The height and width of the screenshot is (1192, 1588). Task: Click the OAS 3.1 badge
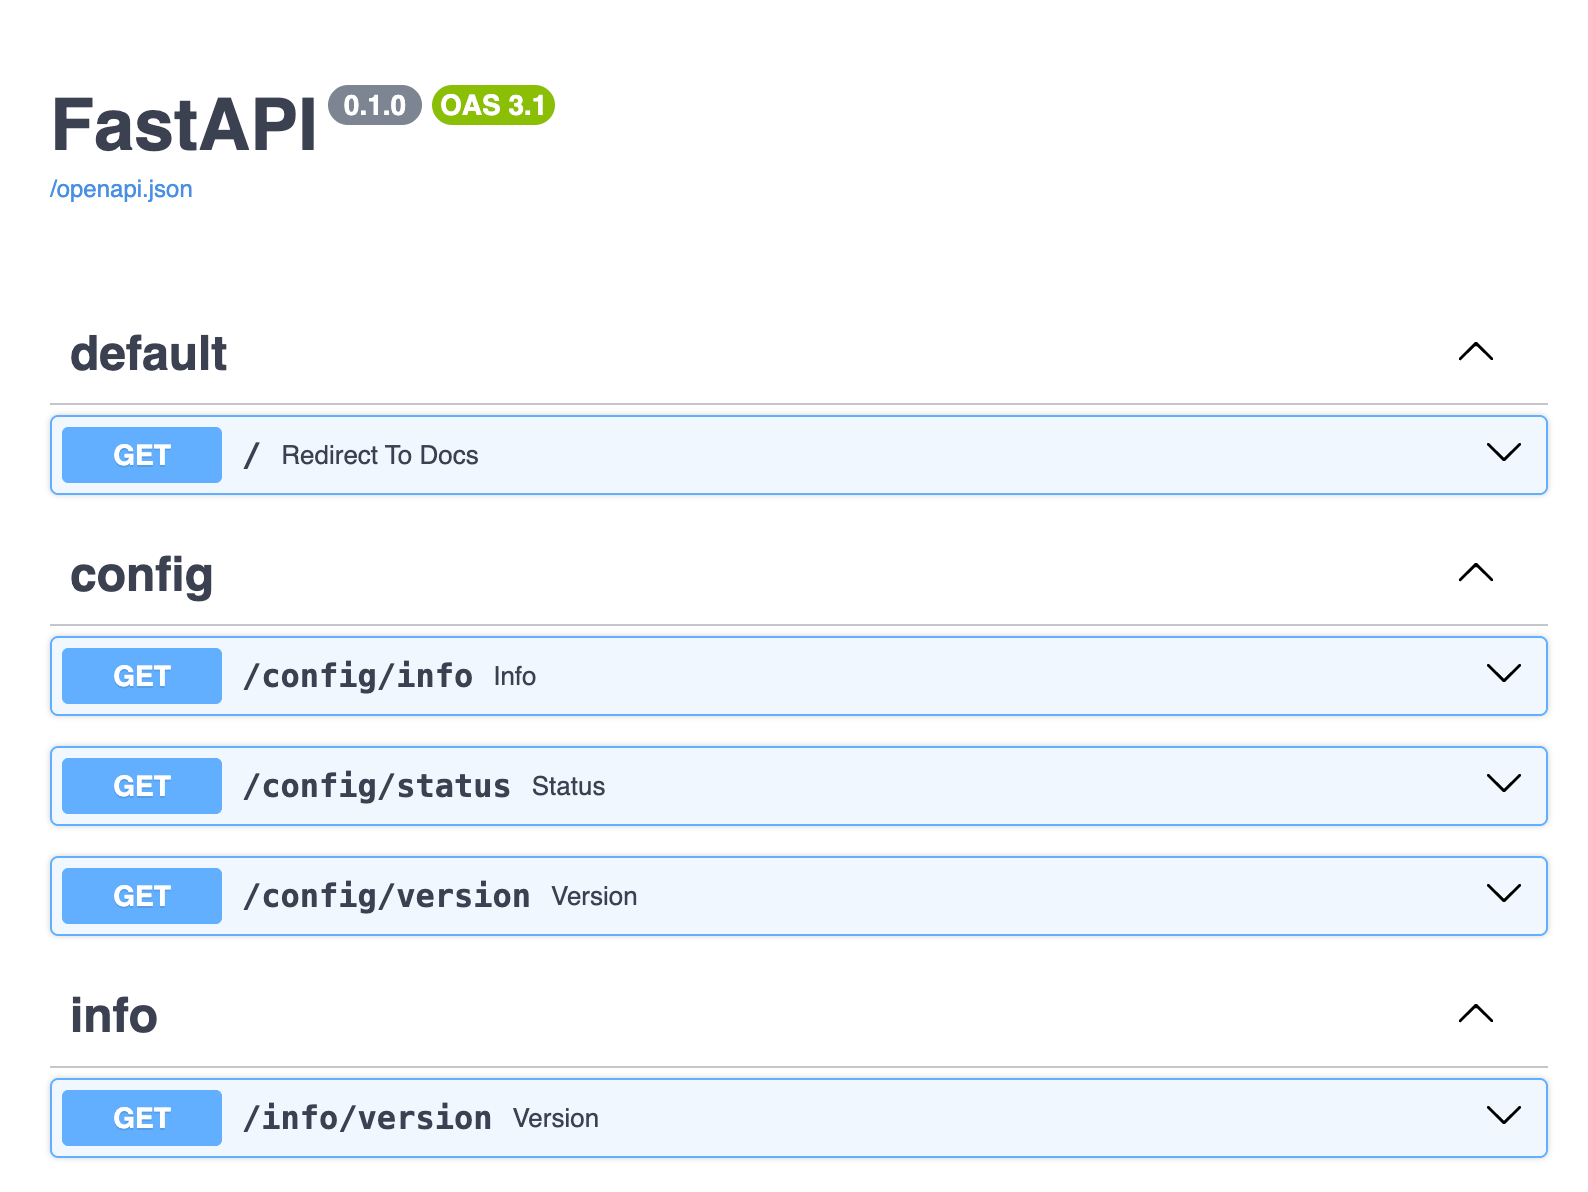(x=493, y=105)
